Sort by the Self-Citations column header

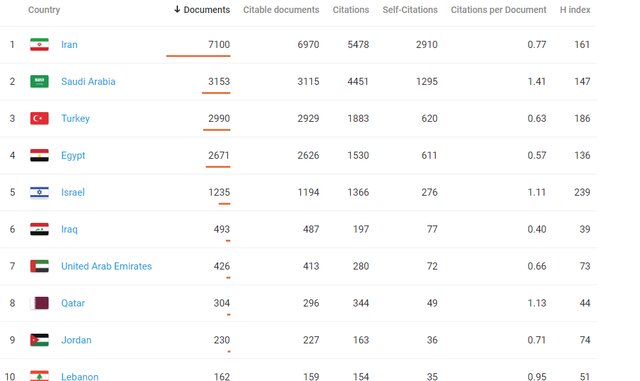point(410,10)
